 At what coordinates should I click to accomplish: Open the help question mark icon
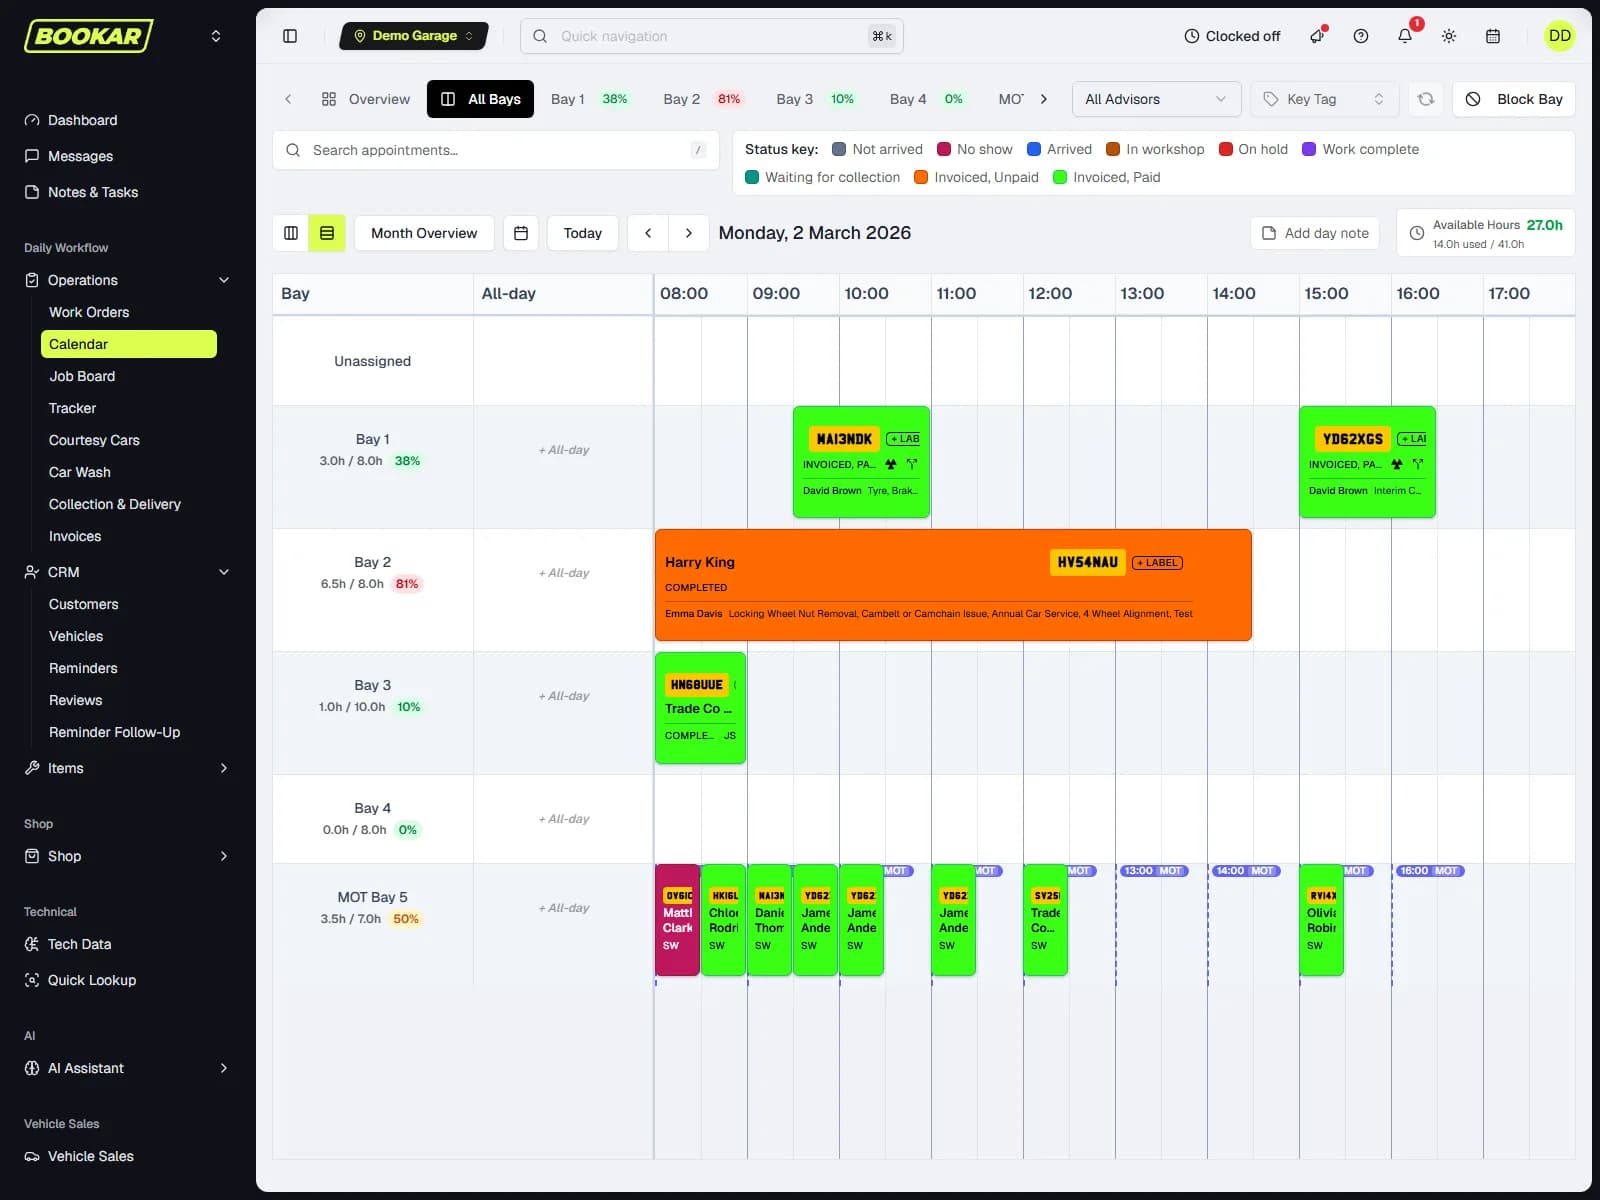pos(1361,36)
